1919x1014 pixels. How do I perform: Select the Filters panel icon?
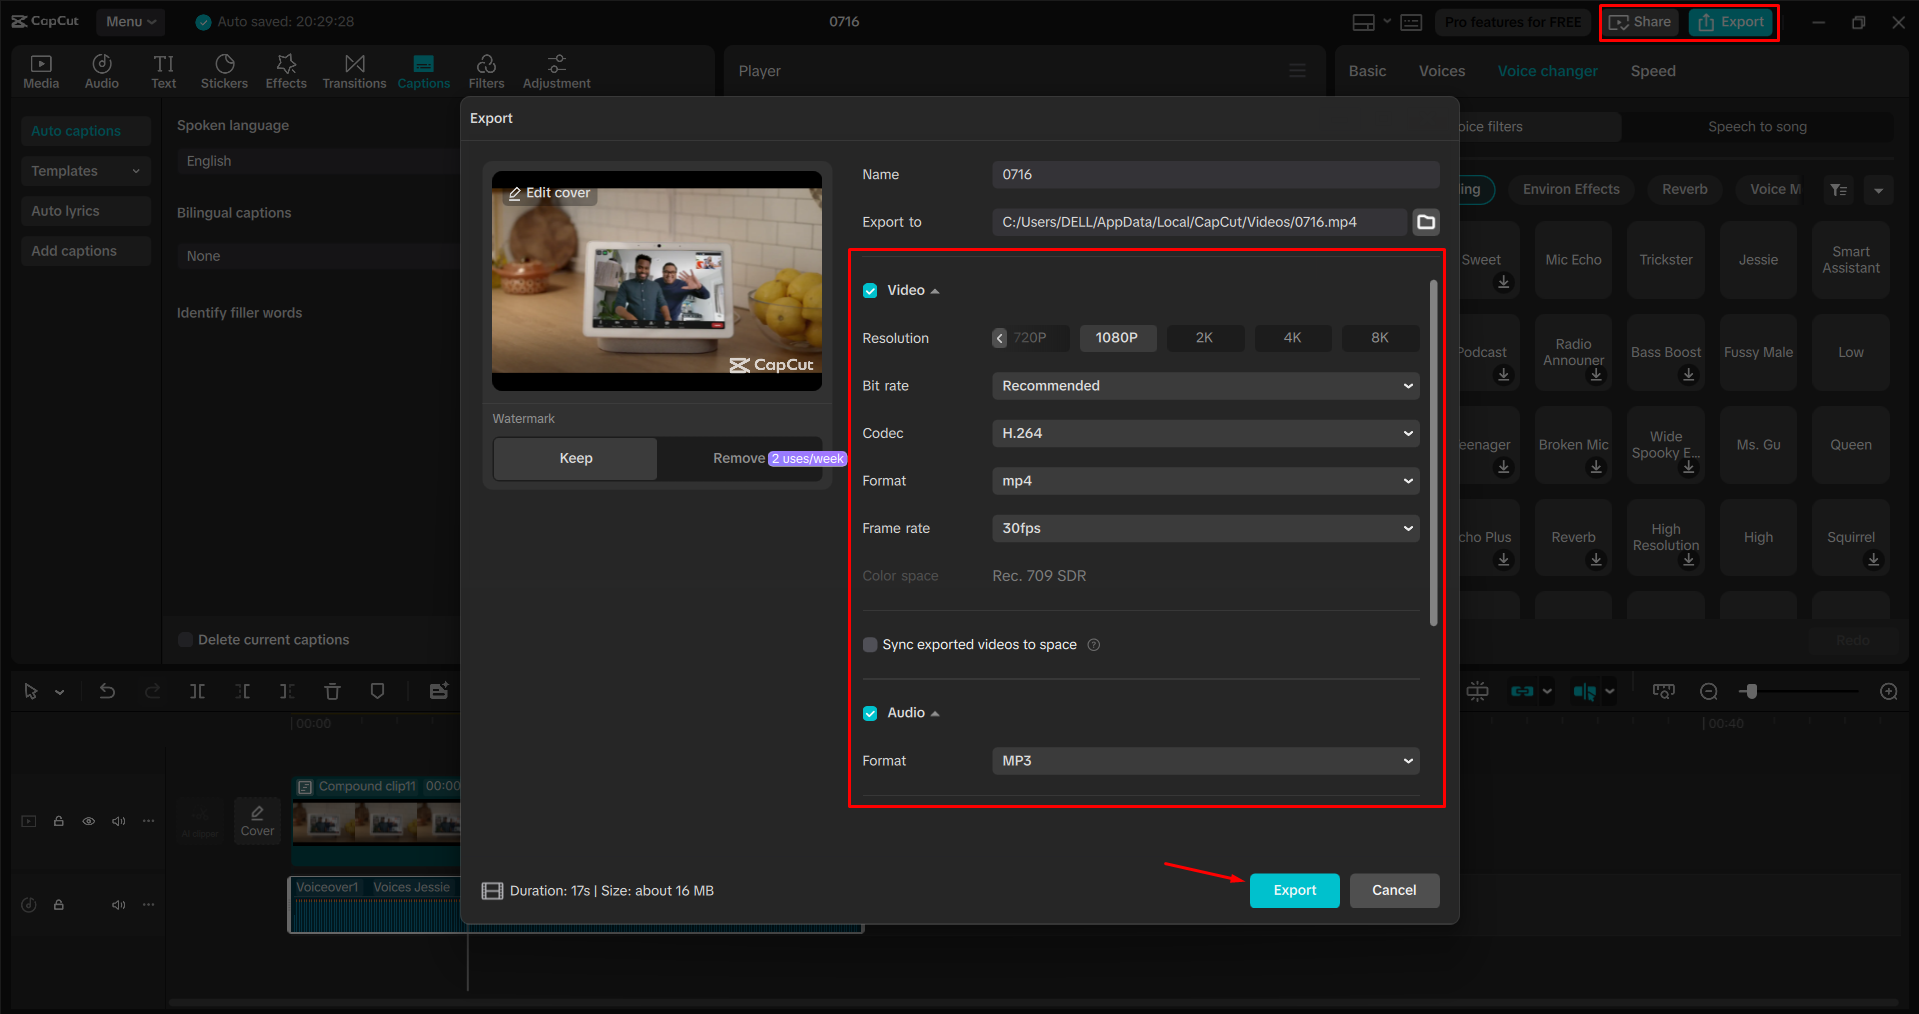[487, 70]
